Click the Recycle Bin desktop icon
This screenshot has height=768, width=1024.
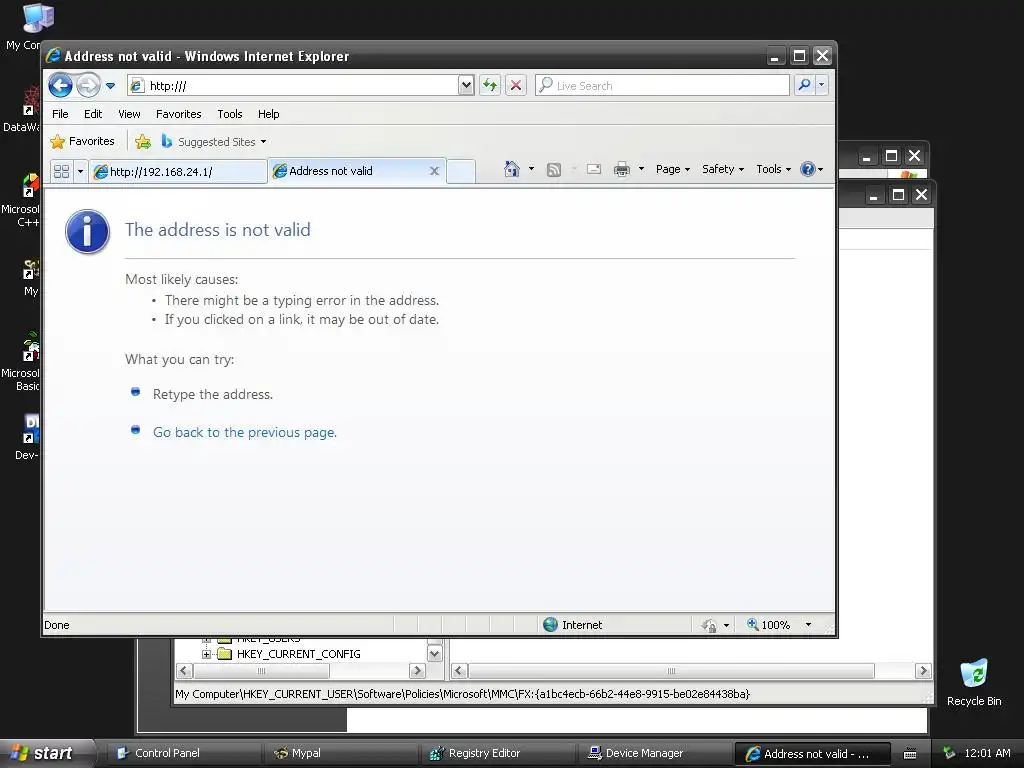click(974, 682)
